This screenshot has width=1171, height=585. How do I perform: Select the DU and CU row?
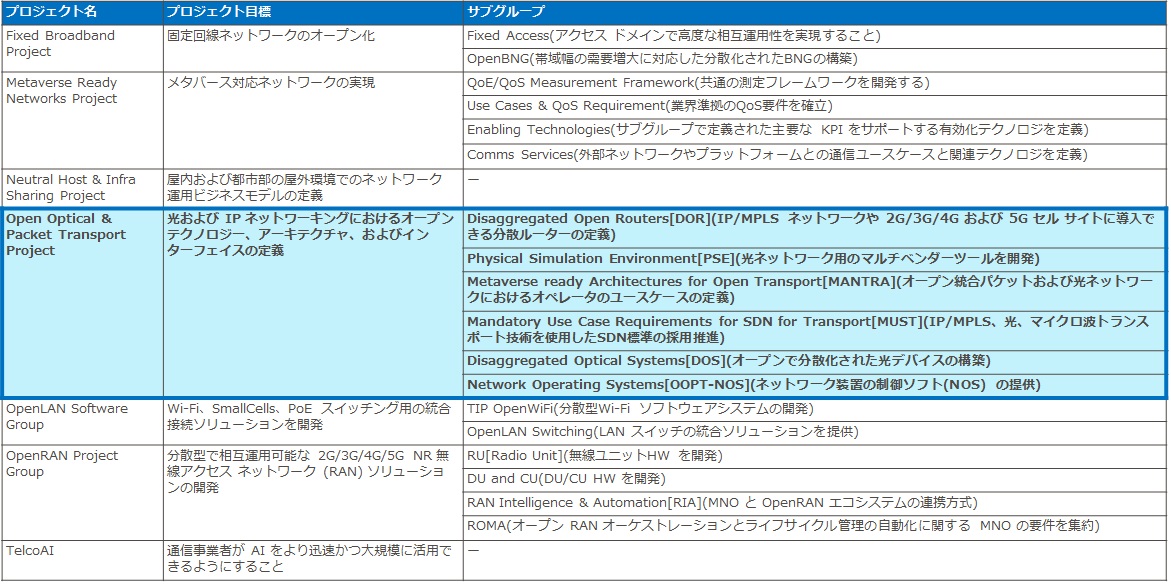tap(816, 479)
